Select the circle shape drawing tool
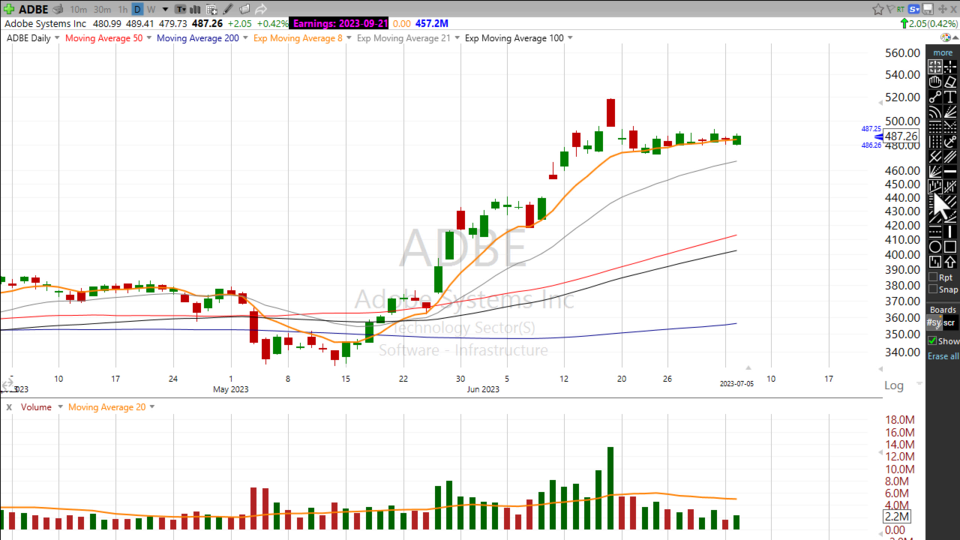This screenshot has height=540, width=960. (934, 246)
